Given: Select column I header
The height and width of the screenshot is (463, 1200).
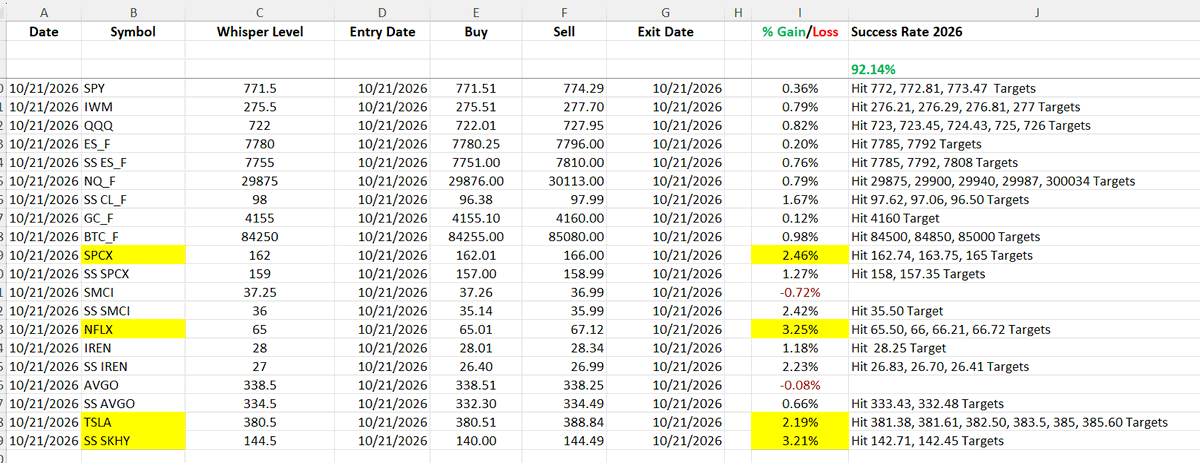Looking at the screenshot, I should coord(798,11).
